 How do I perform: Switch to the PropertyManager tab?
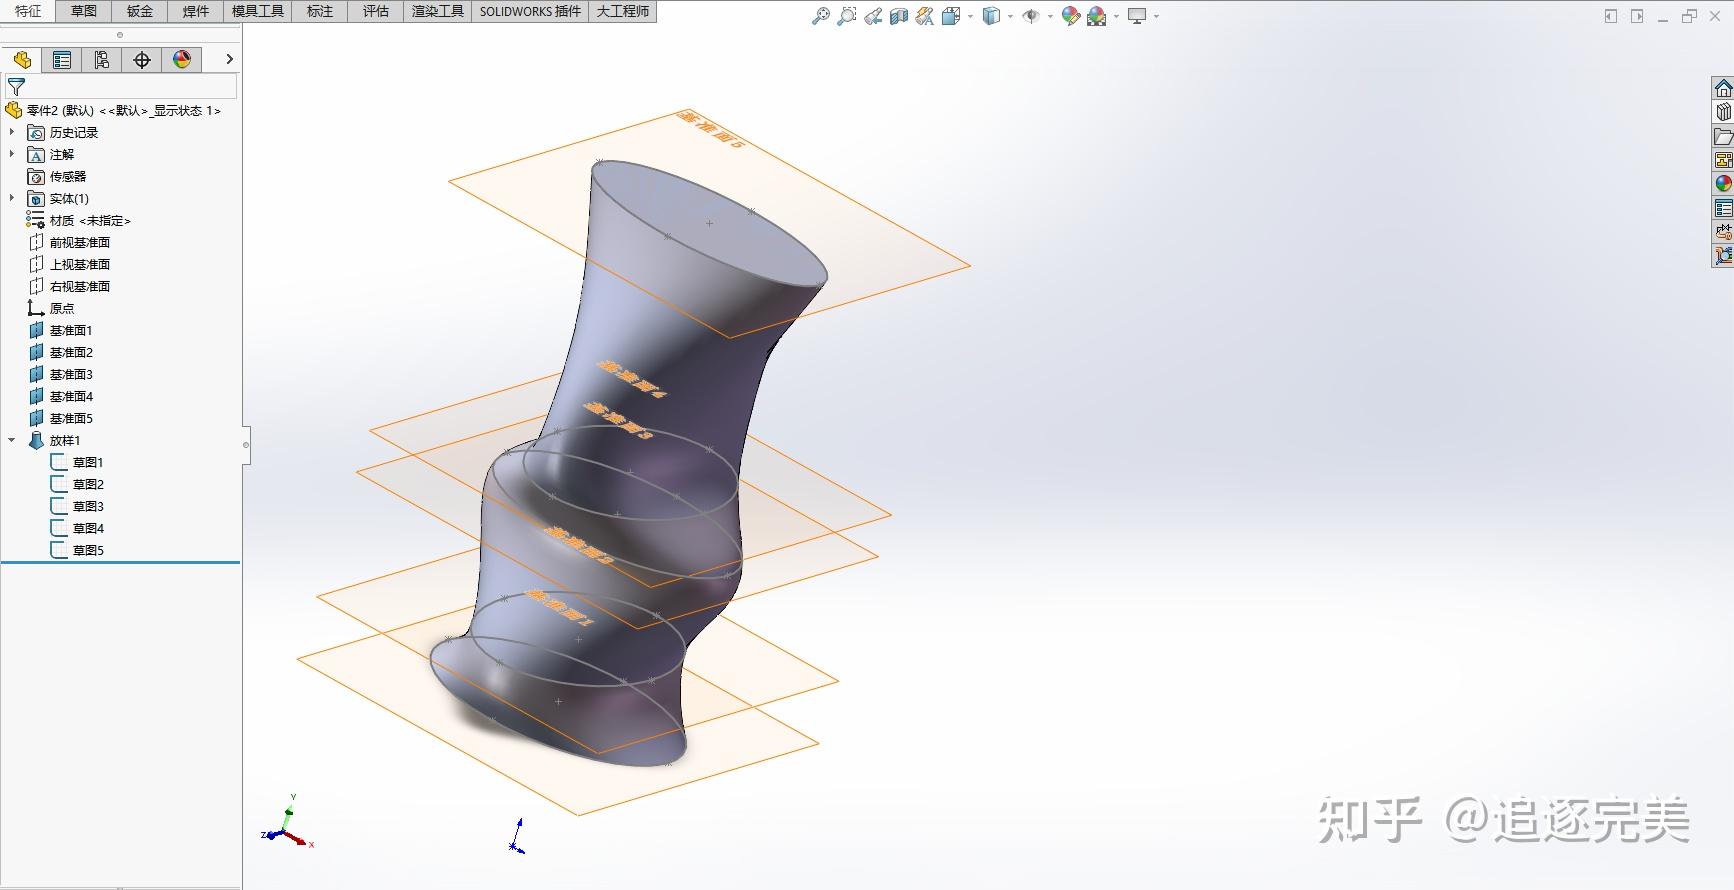(x=62, y=60)
